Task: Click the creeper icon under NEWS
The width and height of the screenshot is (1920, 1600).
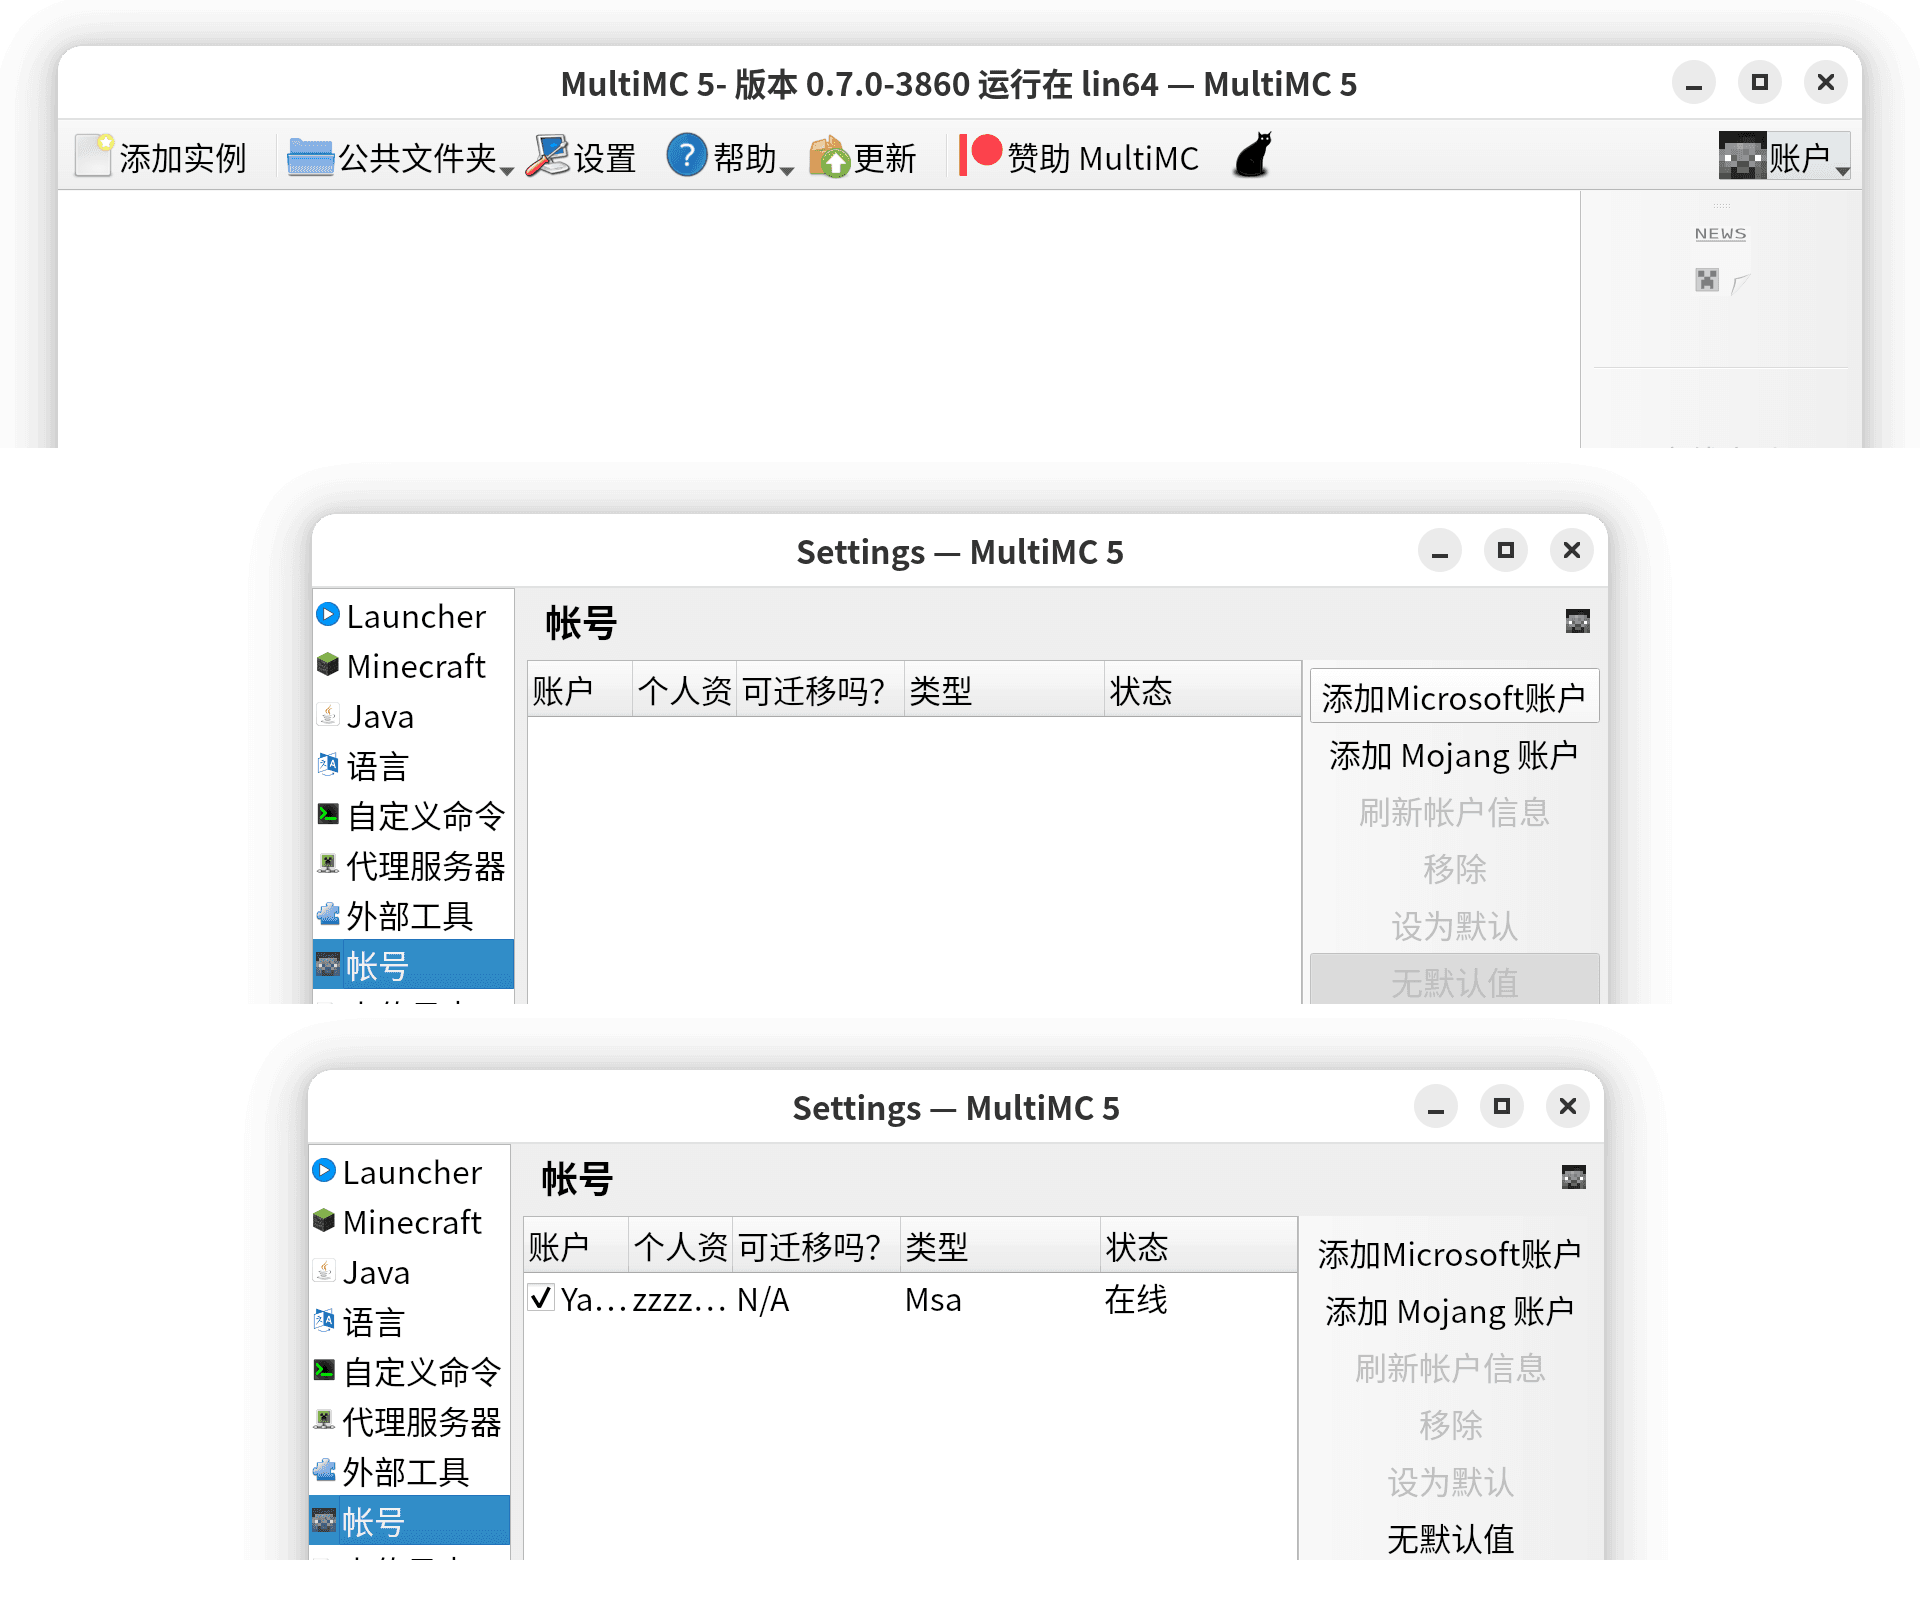Action: pyautogui.click(x=1706, y=281)
